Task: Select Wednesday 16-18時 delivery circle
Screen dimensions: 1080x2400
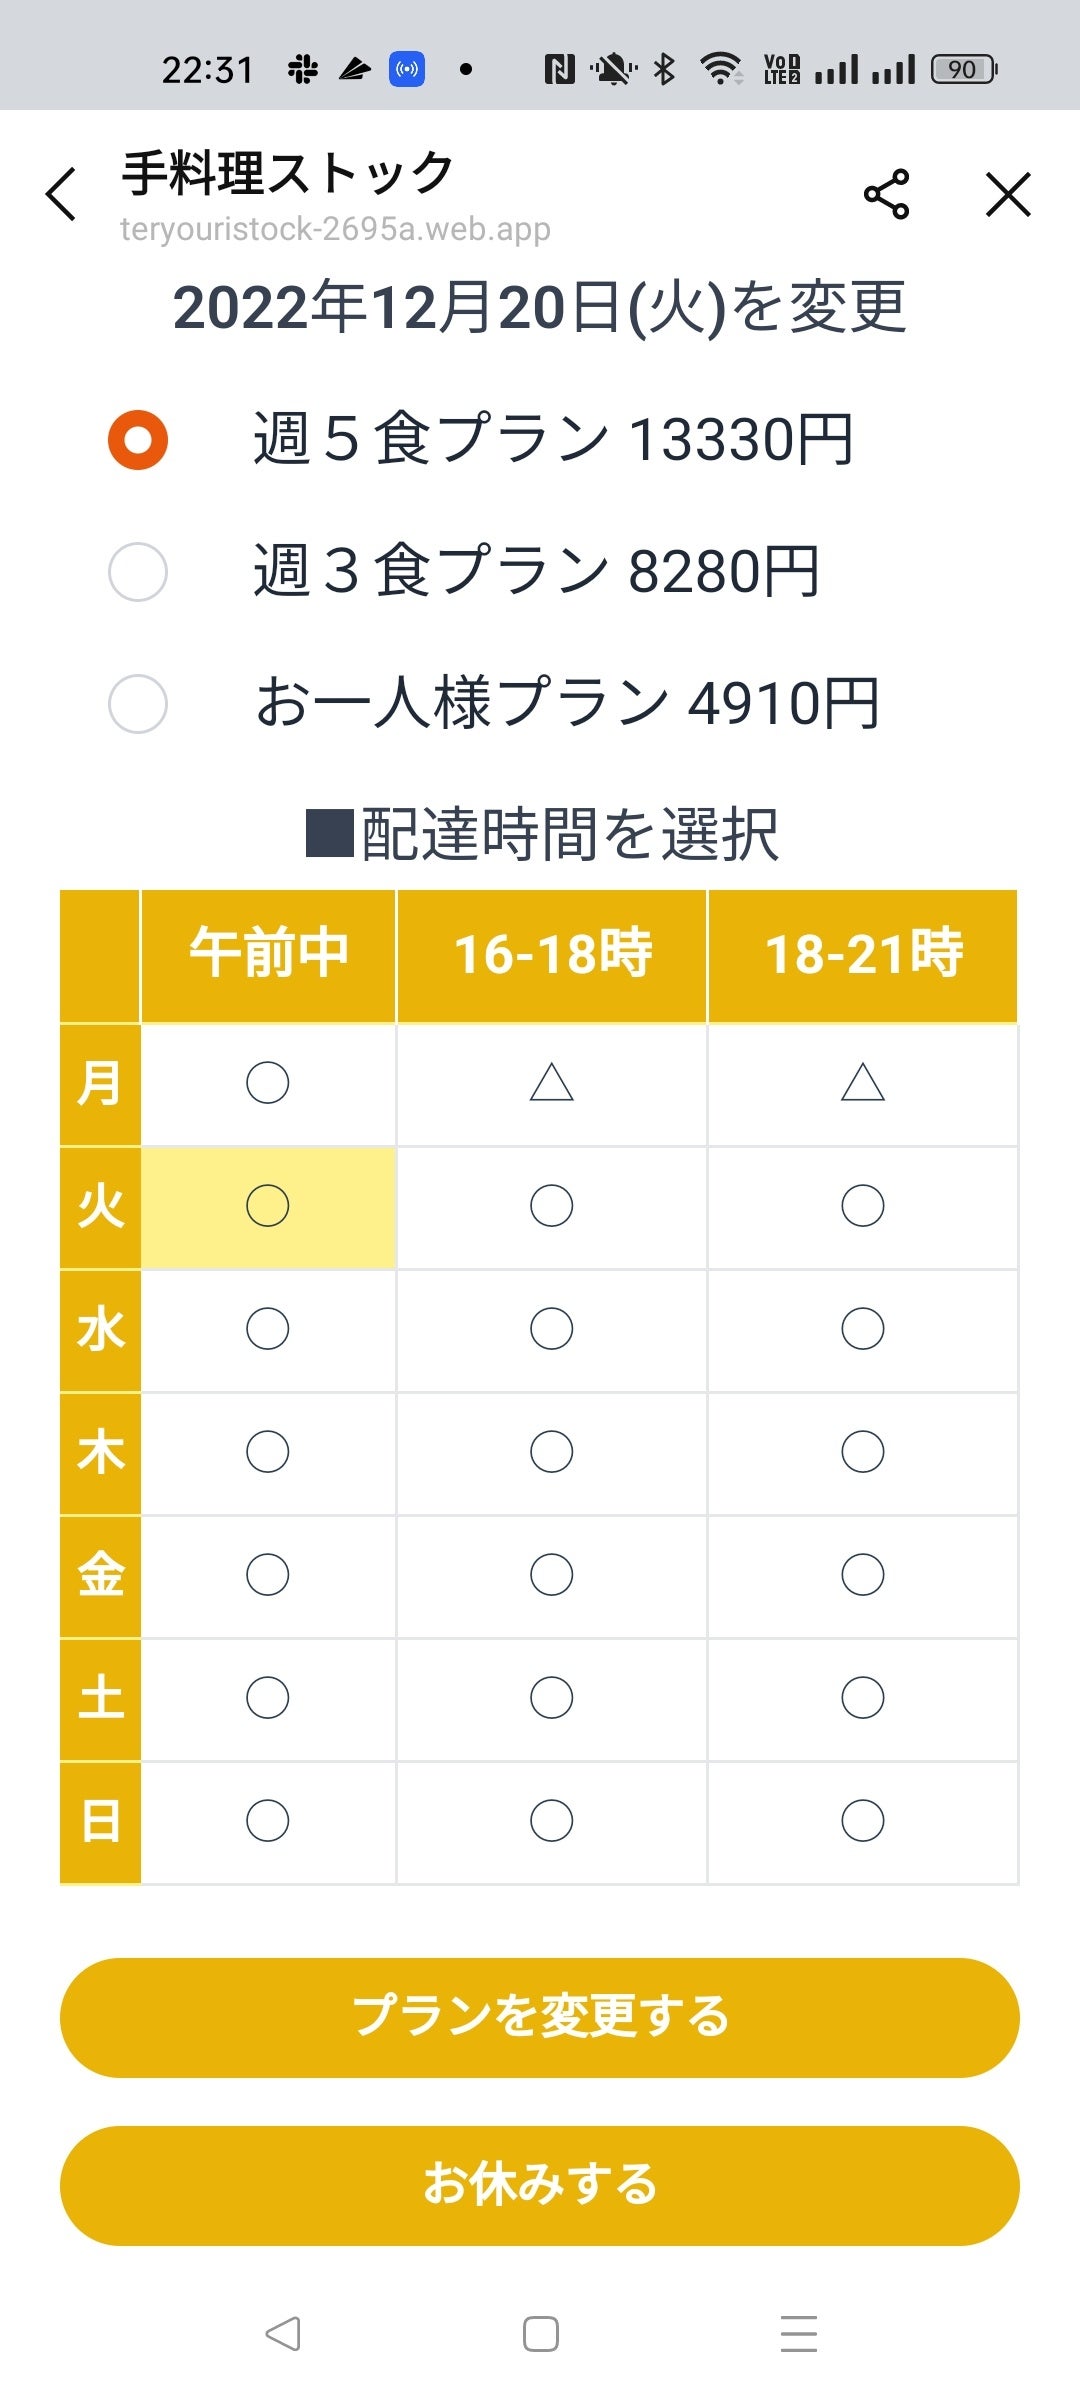Action: pos(551,1329)
